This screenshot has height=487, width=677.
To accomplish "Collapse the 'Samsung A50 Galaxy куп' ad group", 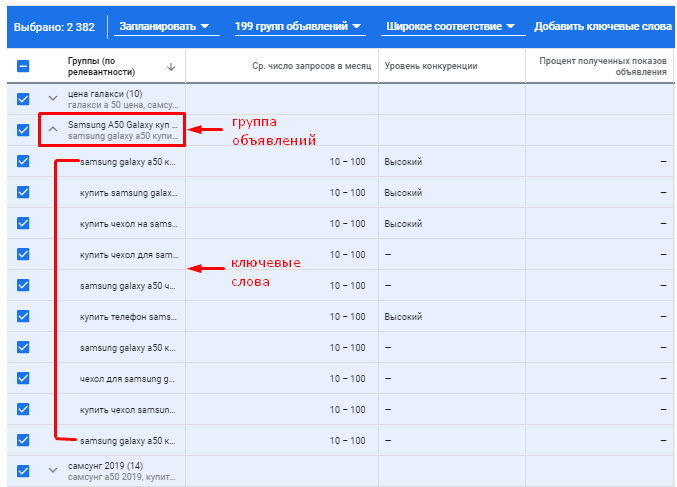I will pos(53,130).
